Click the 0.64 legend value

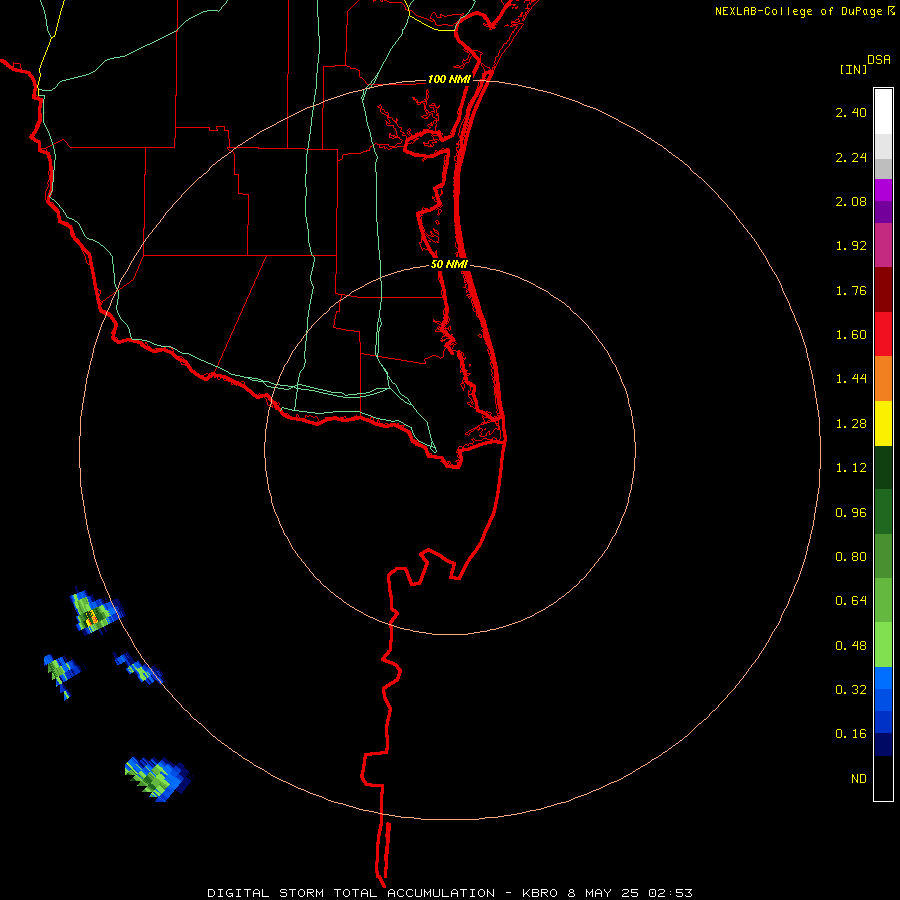coord(851,601)
